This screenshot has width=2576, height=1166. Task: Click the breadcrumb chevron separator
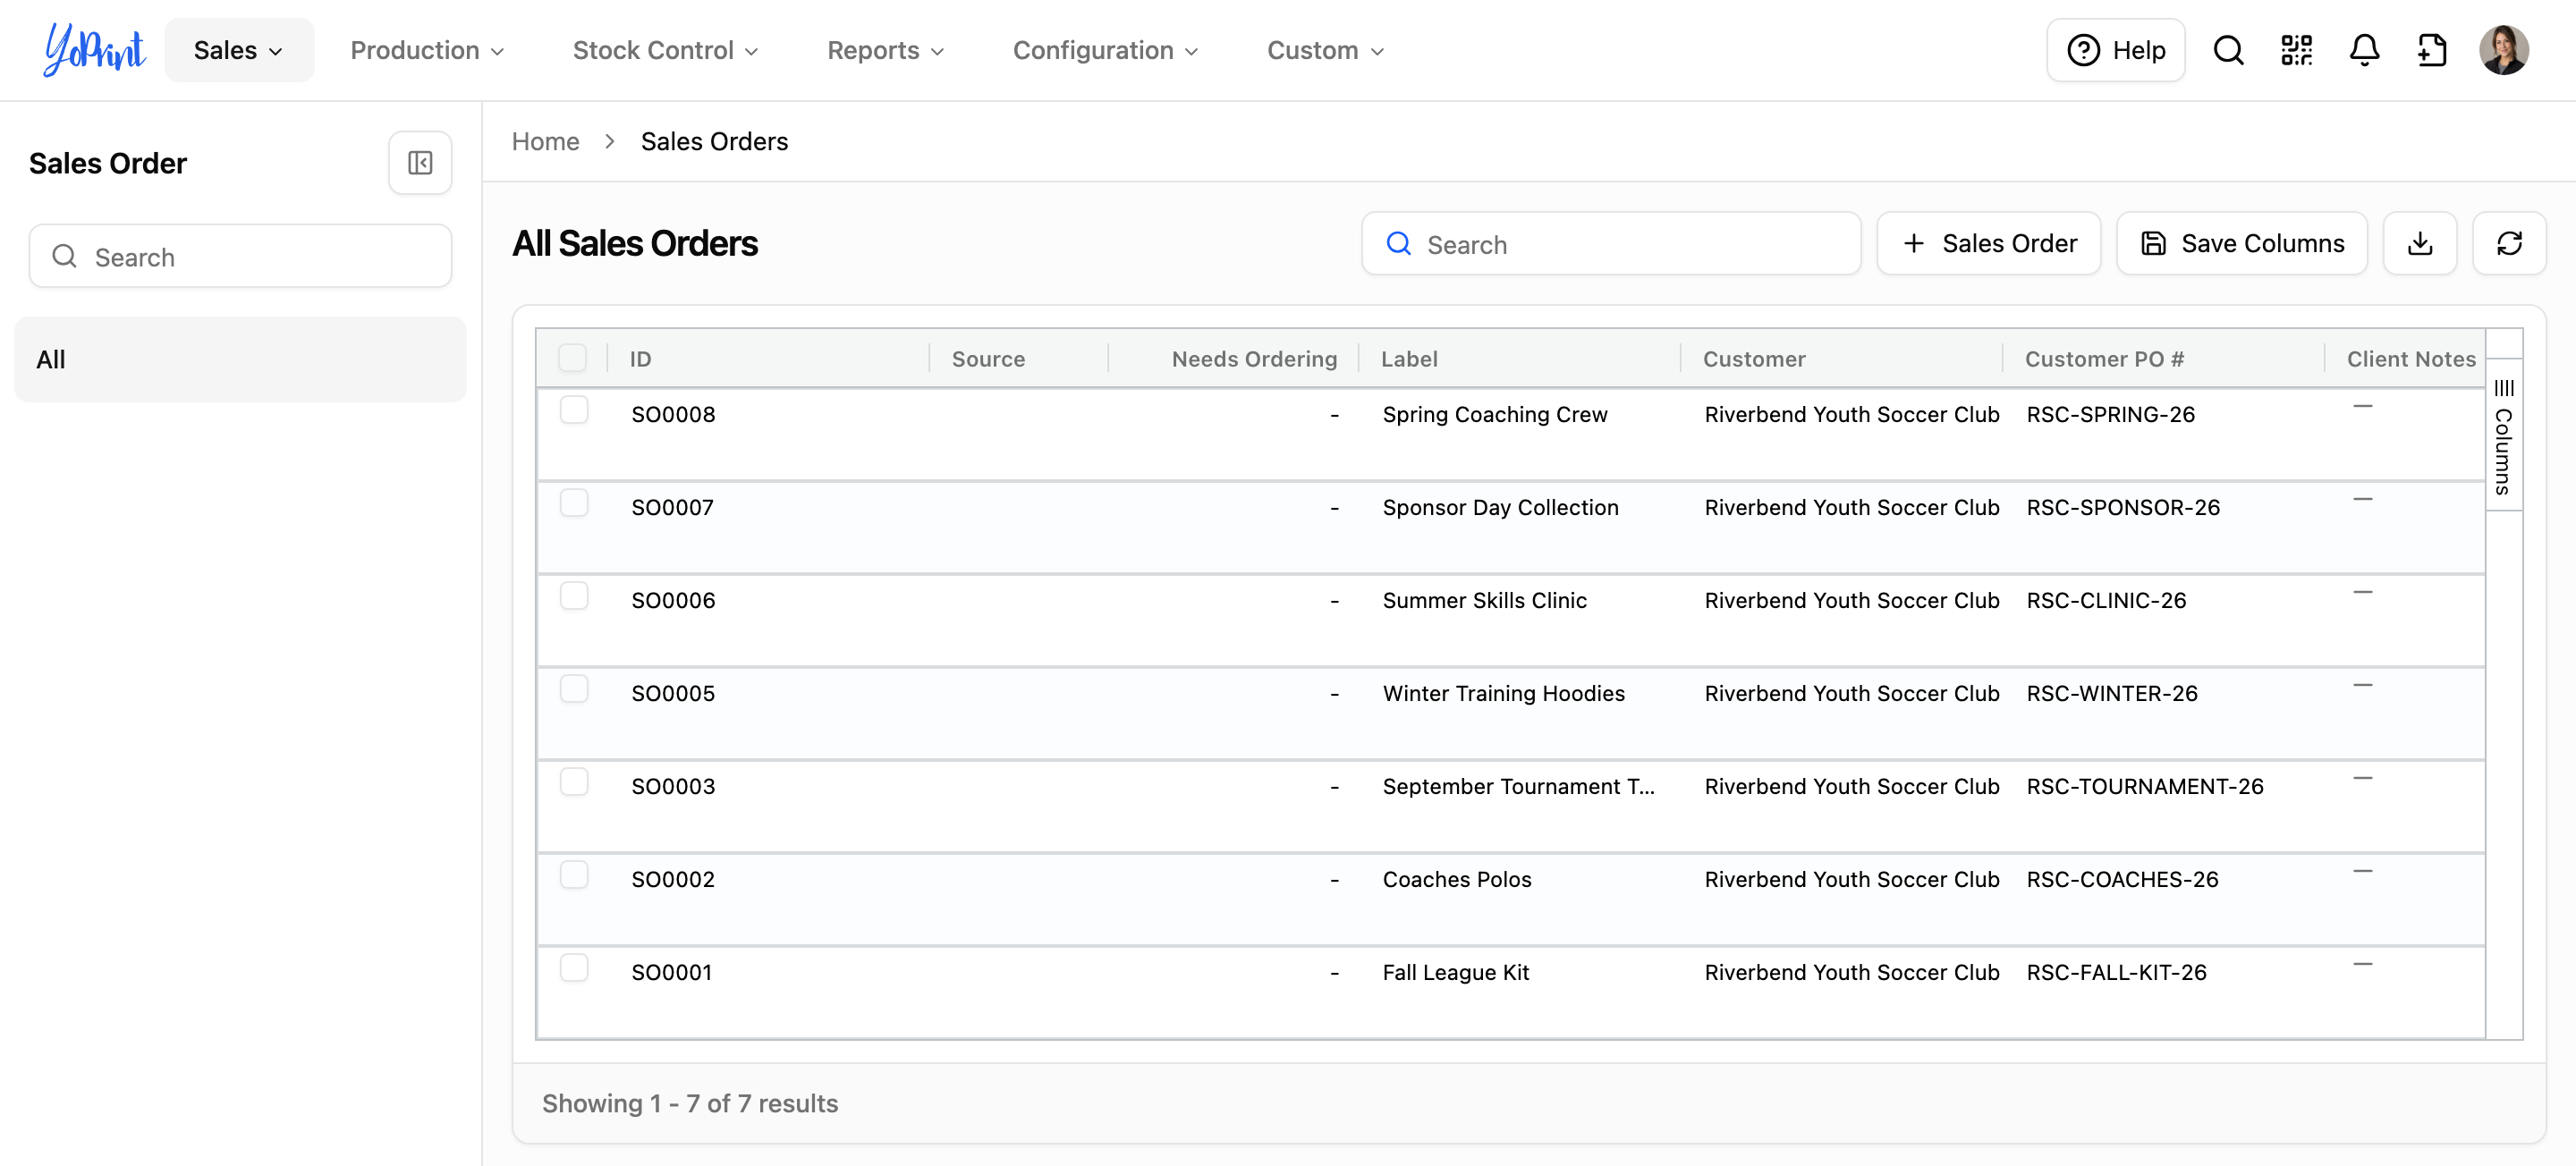point(610,141)
